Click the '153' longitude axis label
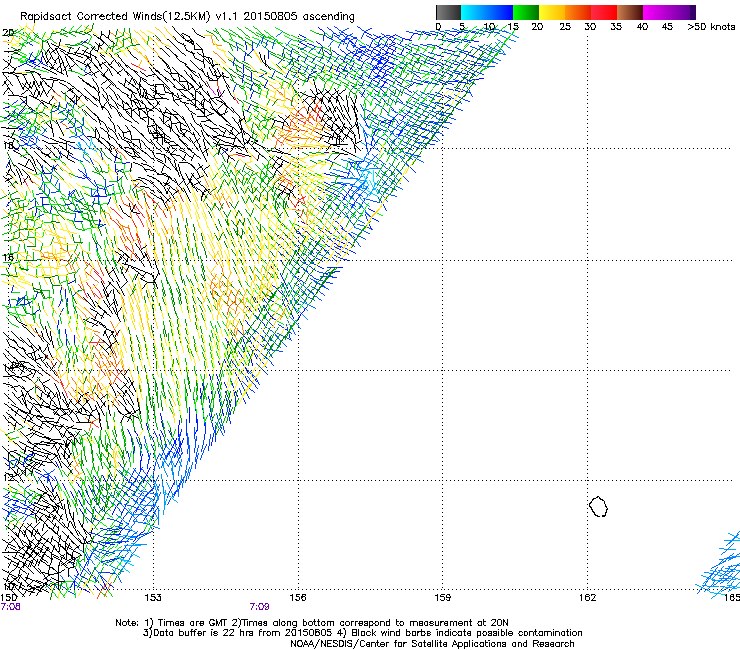Image resolution: width=740 pixels, height=650 pixels. coord(153,598)
